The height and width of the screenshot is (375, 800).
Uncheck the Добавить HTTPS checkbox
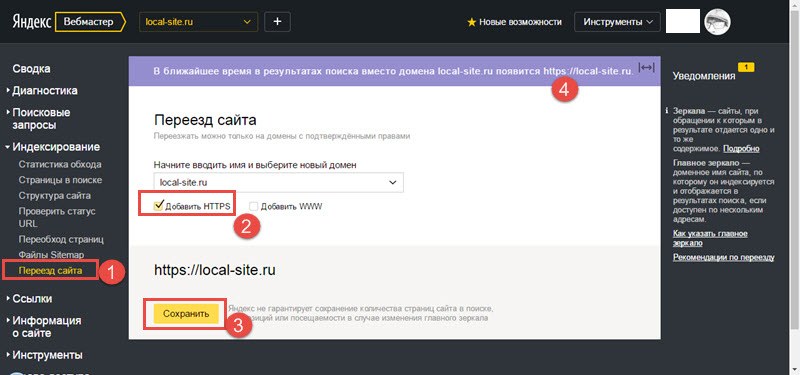click(x=158, y=206)
